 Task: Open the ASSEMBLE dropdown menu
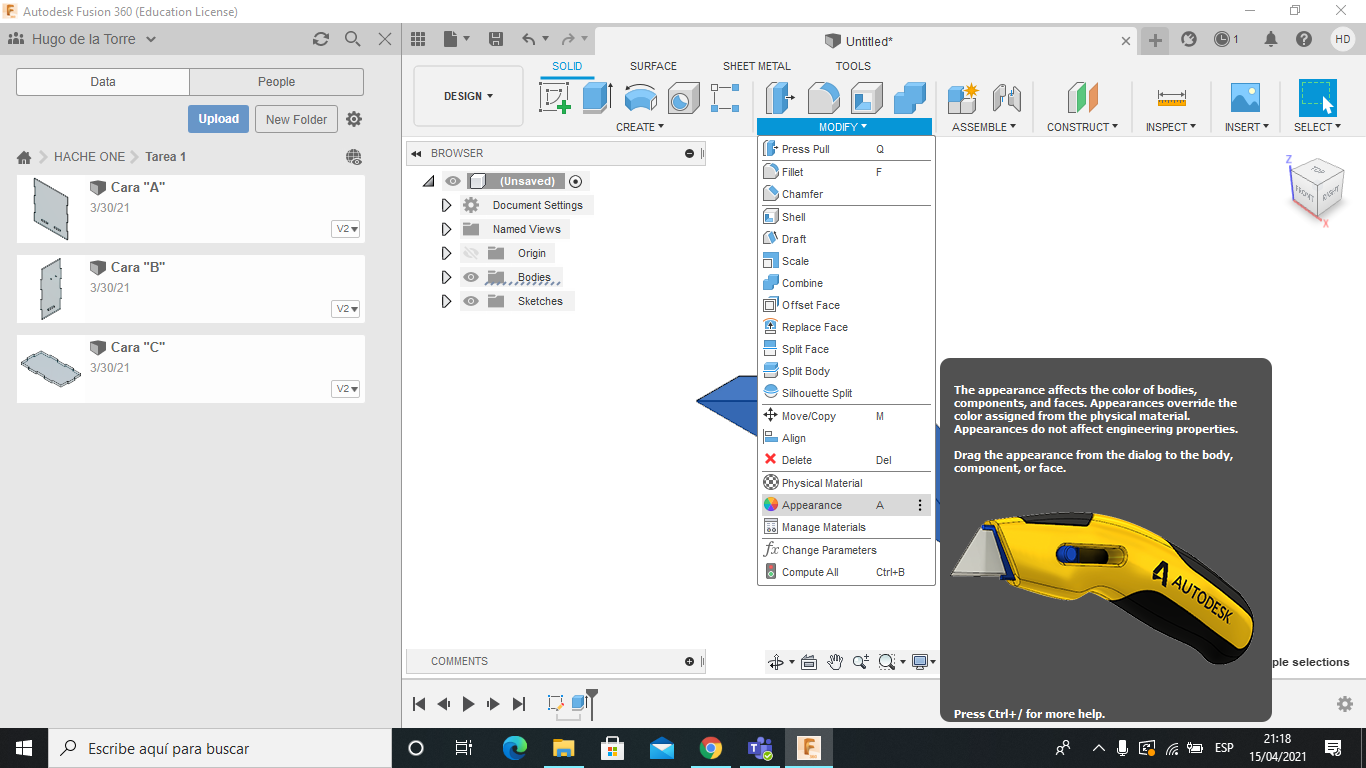click(x=984, y=127)
